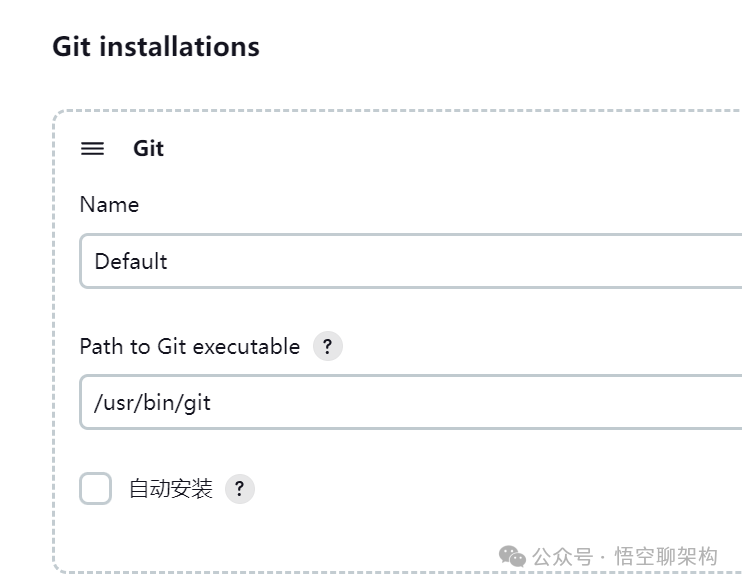This screenshot has width=742, height=587.
Task: Click the drag handle beside Git
Action: point(92,149)
